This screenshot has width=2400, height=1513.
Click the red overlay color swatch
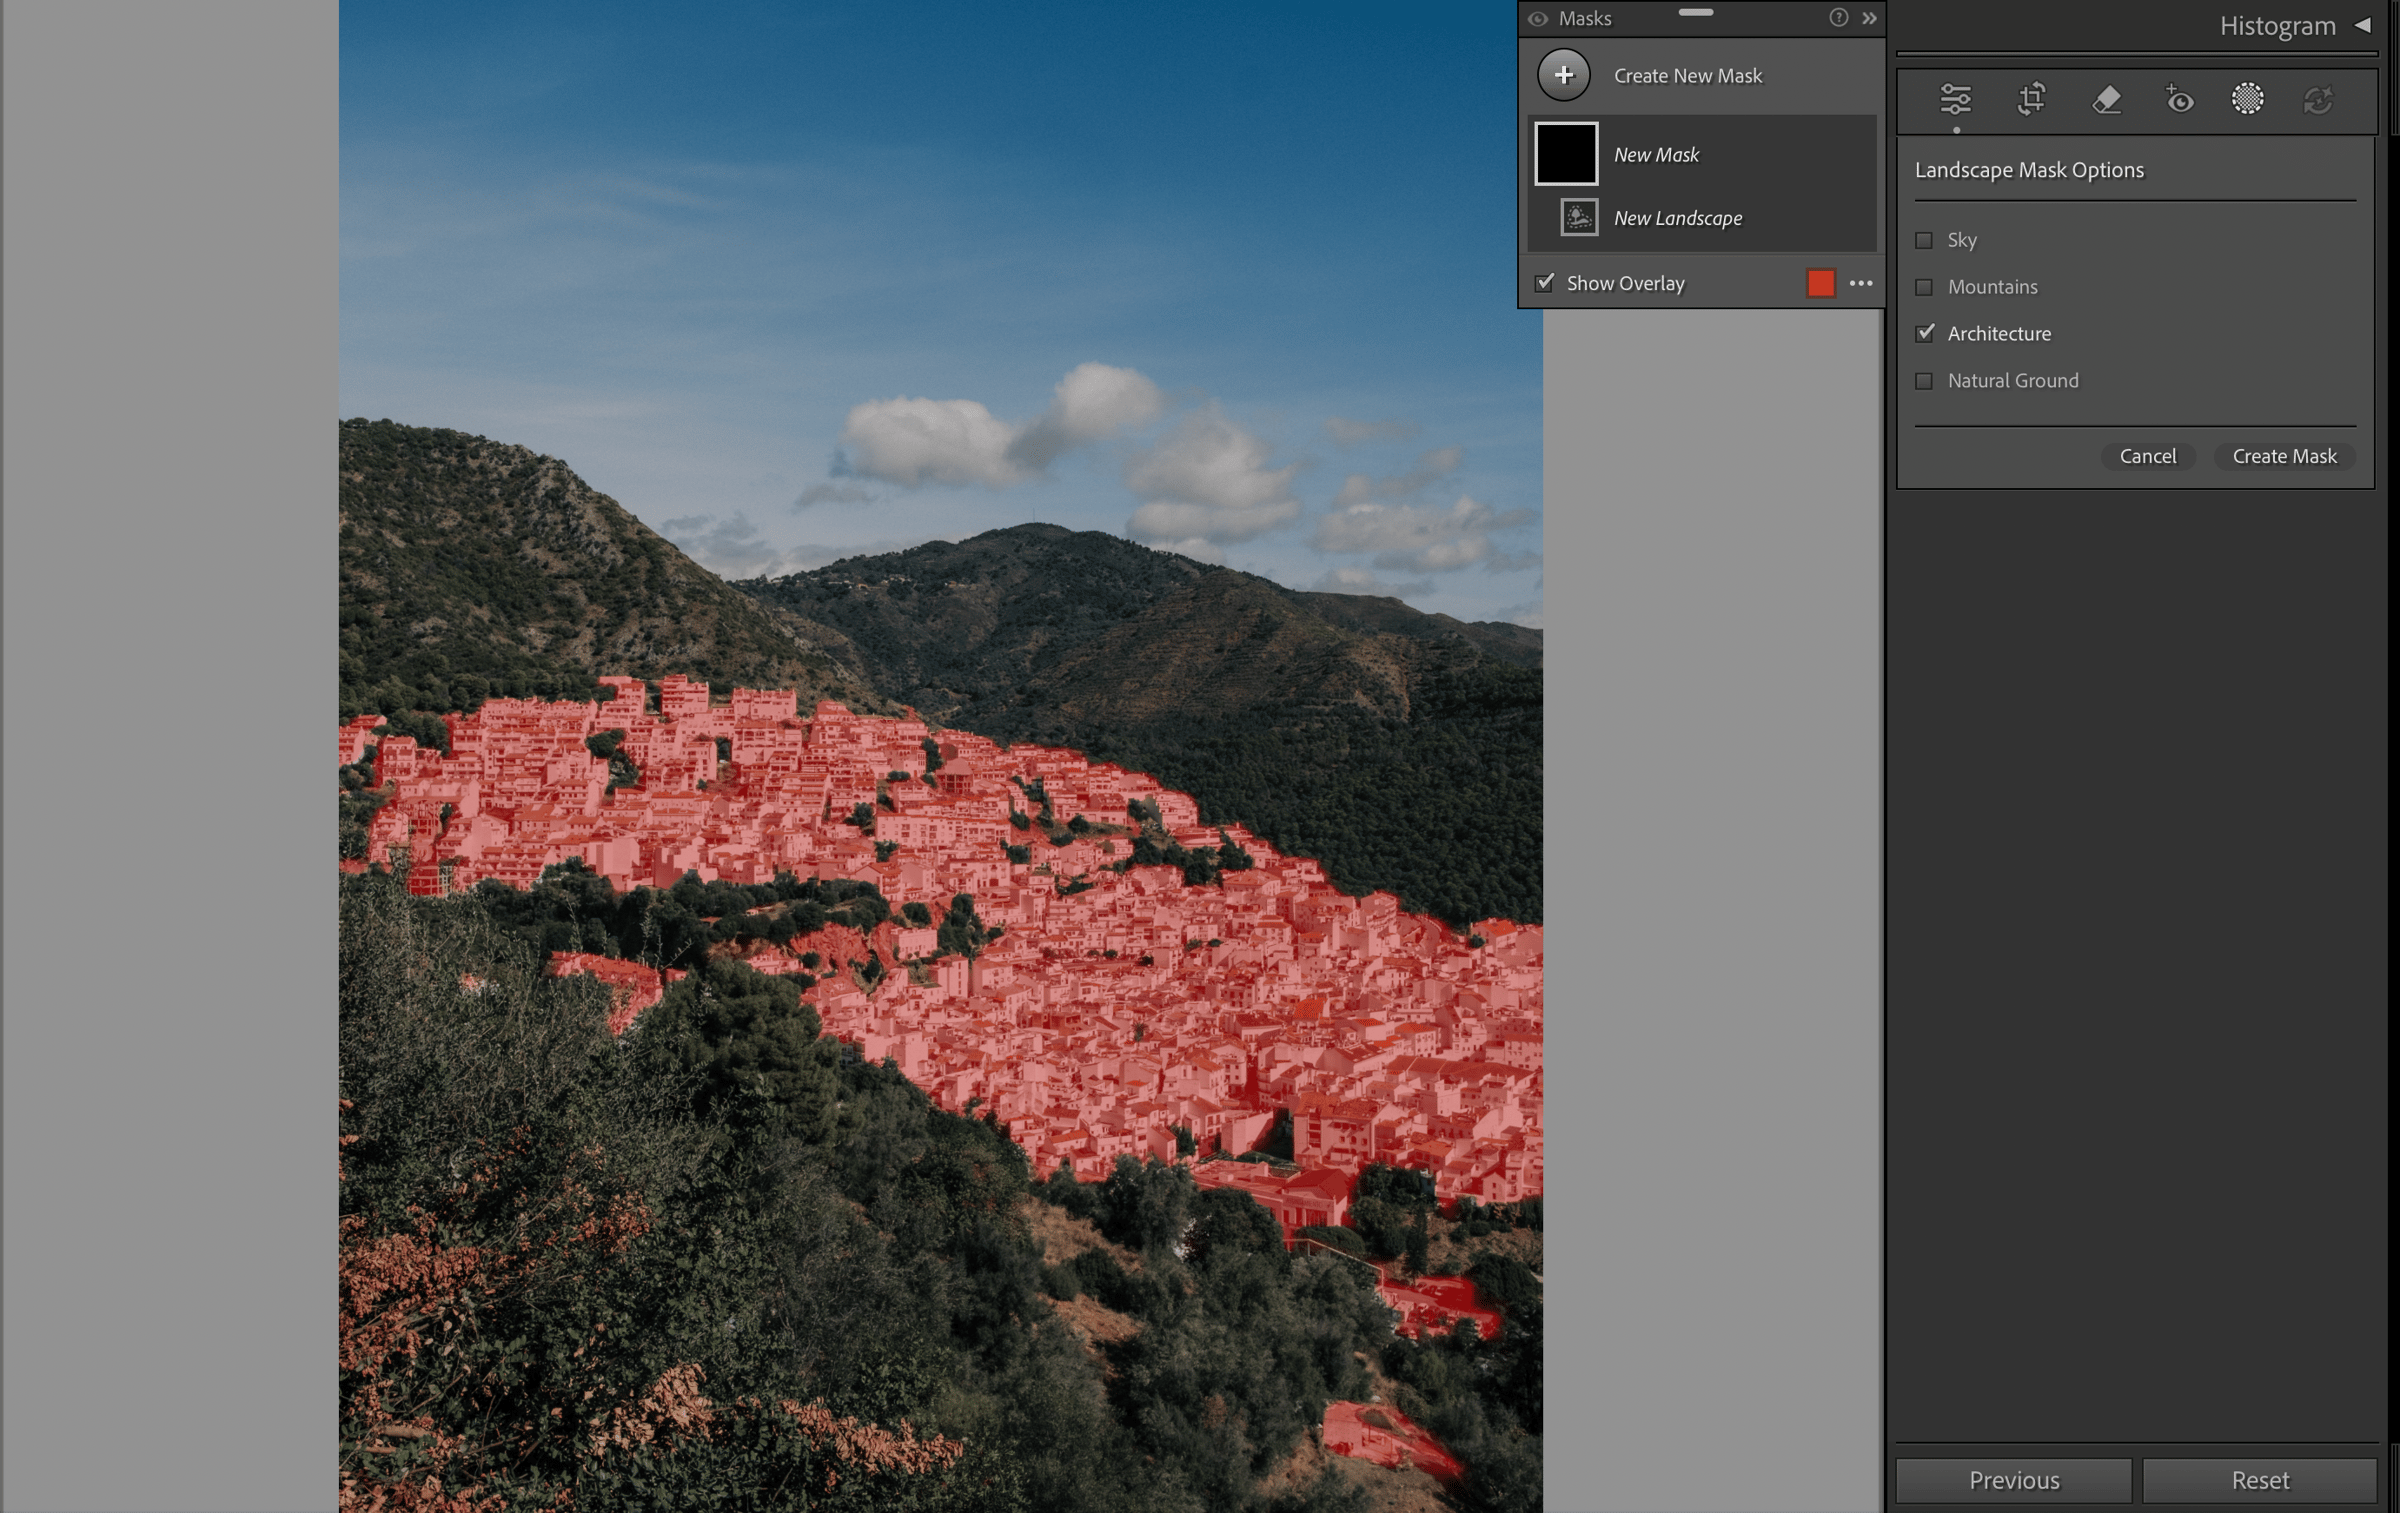pyautogui.click(x=1820, y=283)
